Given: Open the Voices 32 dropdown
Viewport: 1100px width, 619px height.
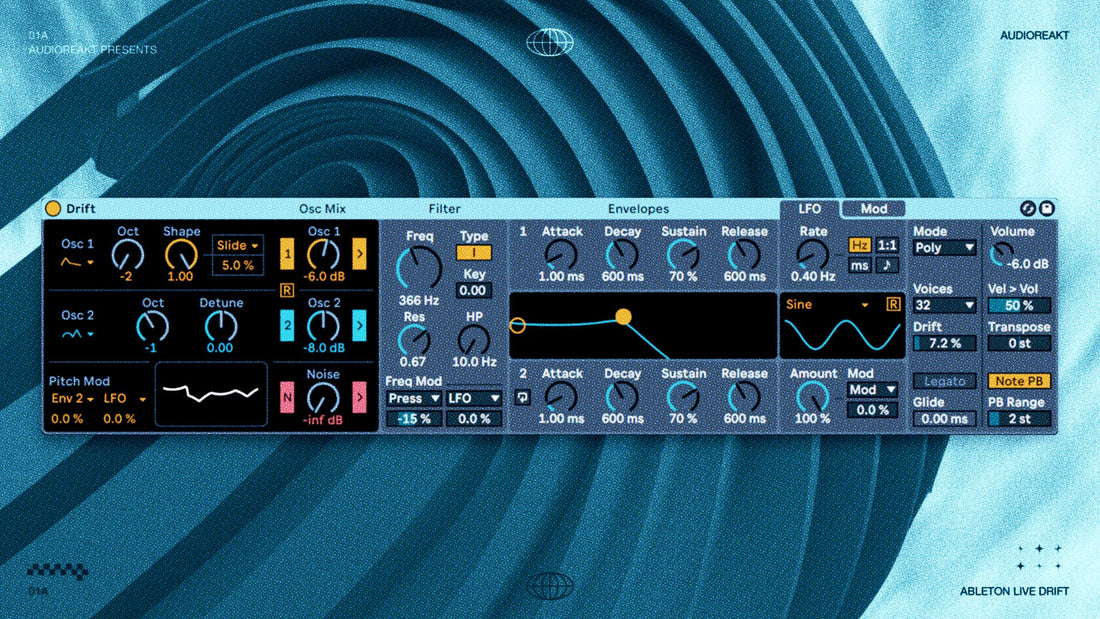Looking at the screenshot, I should click(944, 305).
